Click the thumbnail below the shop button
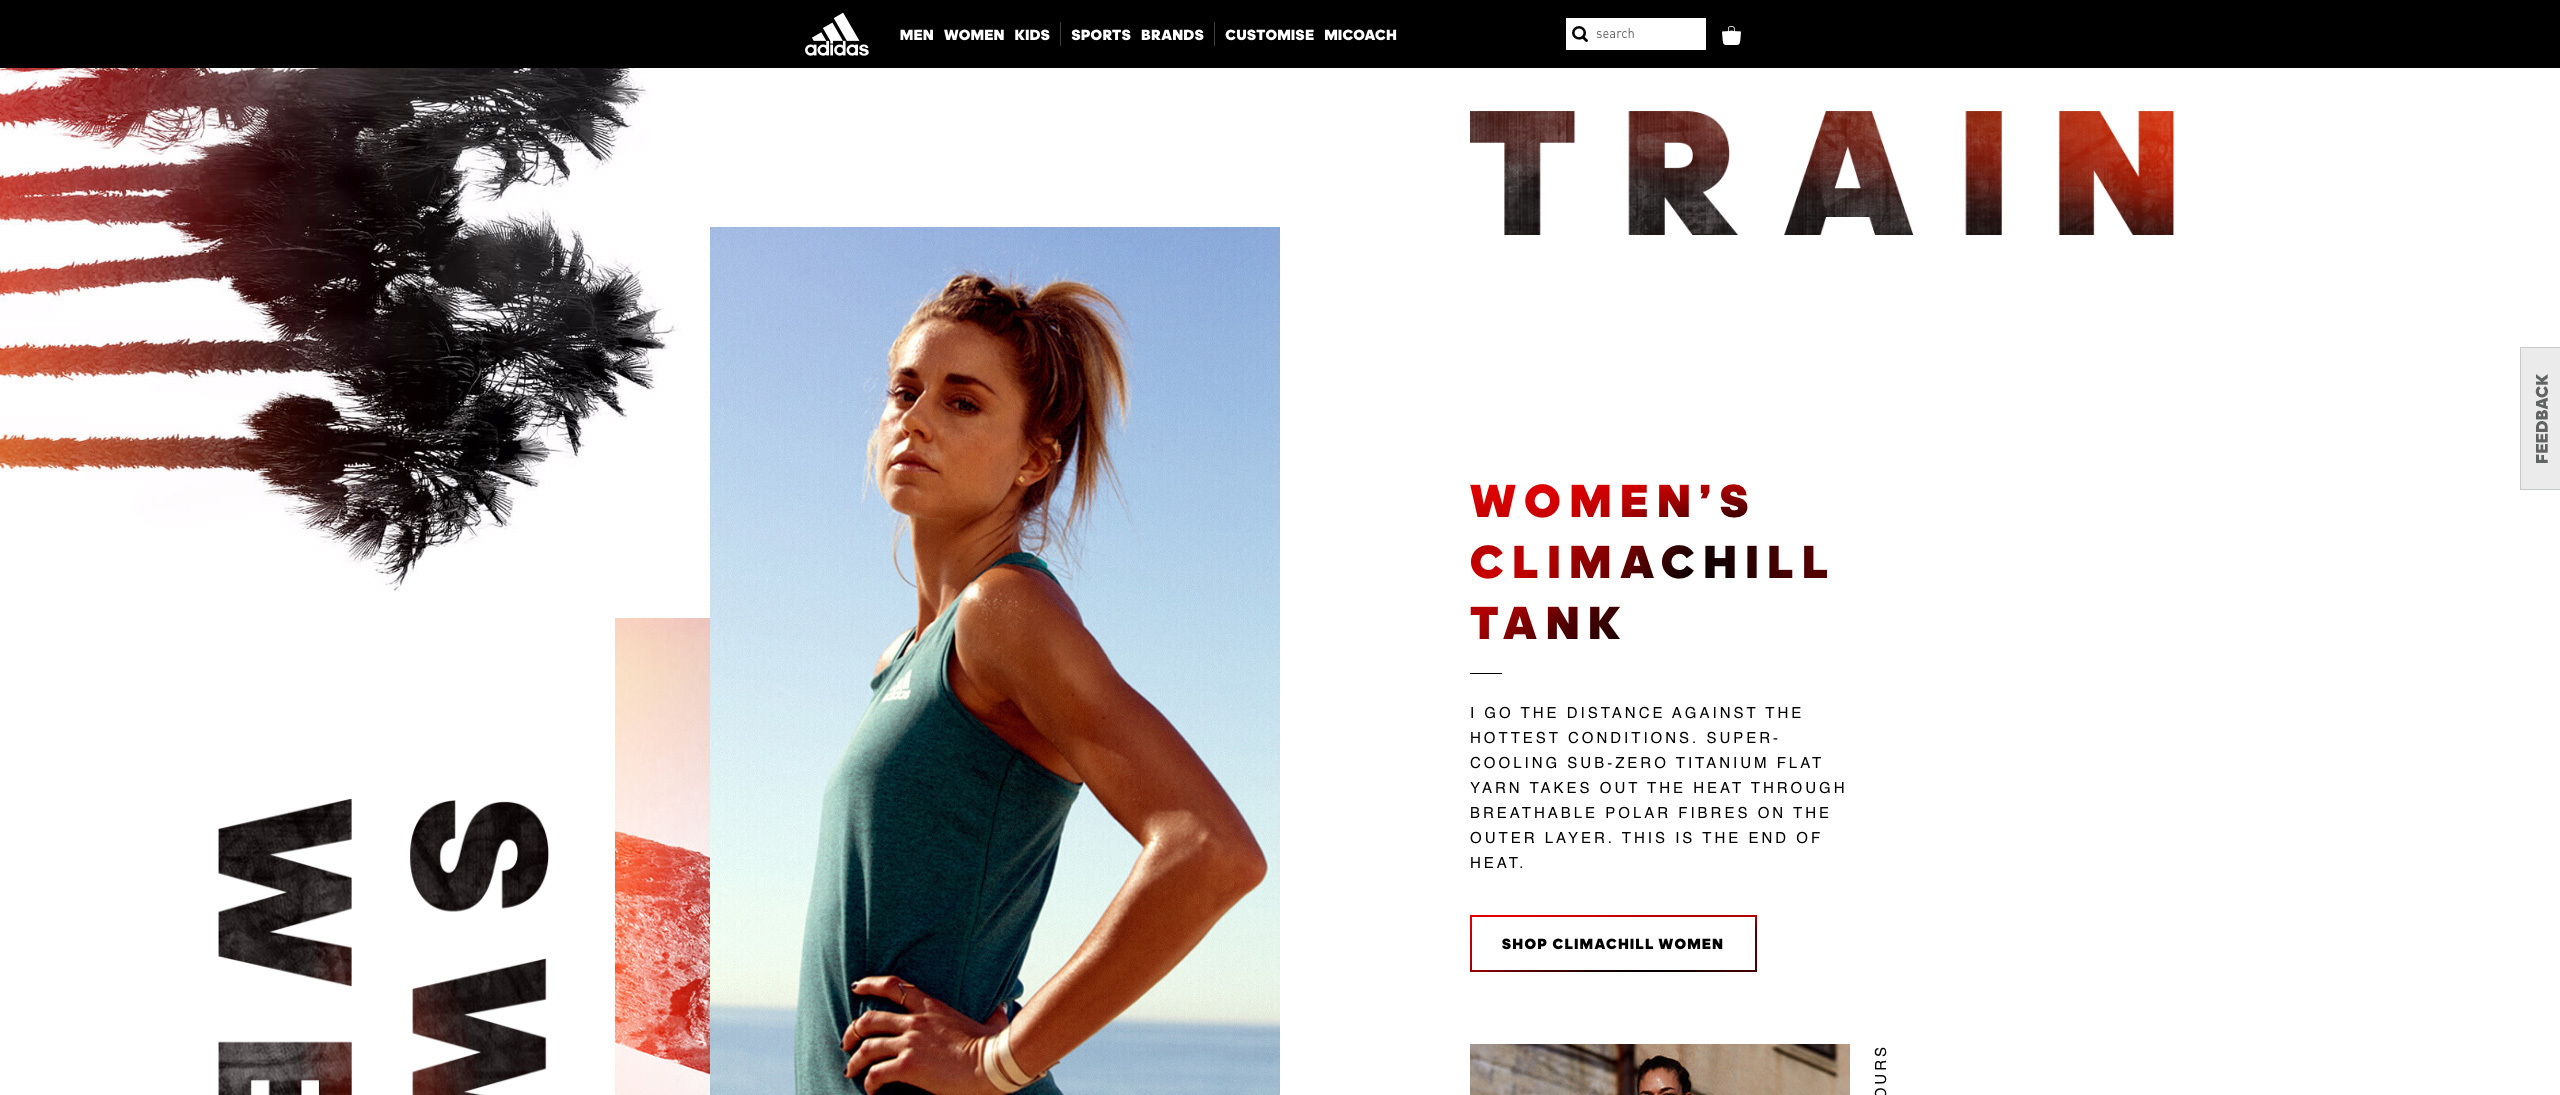Screen dimensions: 2560x1095 (1660, 1069)
